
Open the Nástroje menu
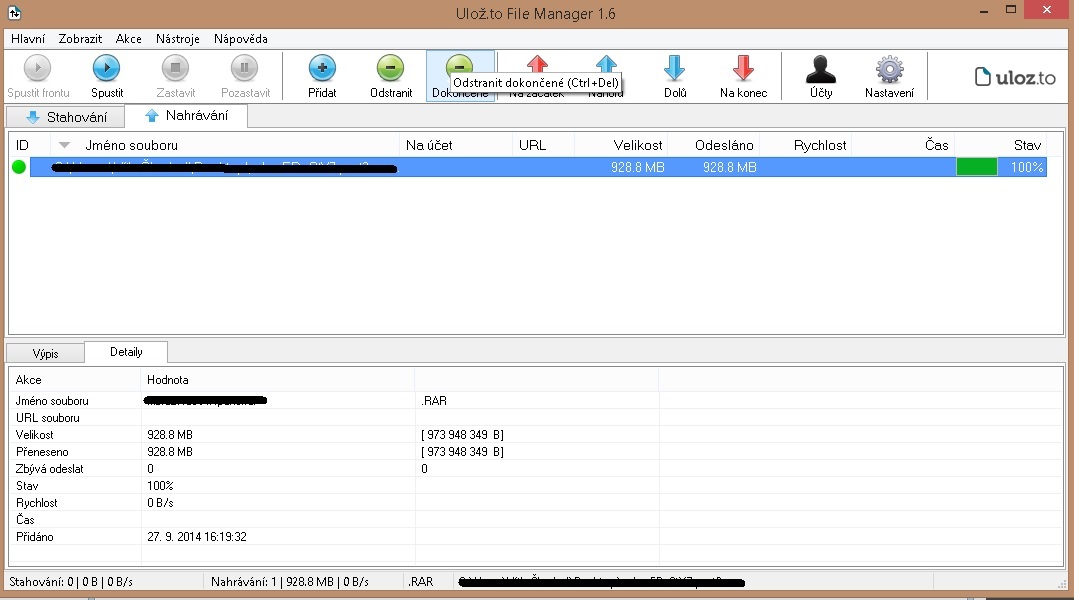click(177, 39)
